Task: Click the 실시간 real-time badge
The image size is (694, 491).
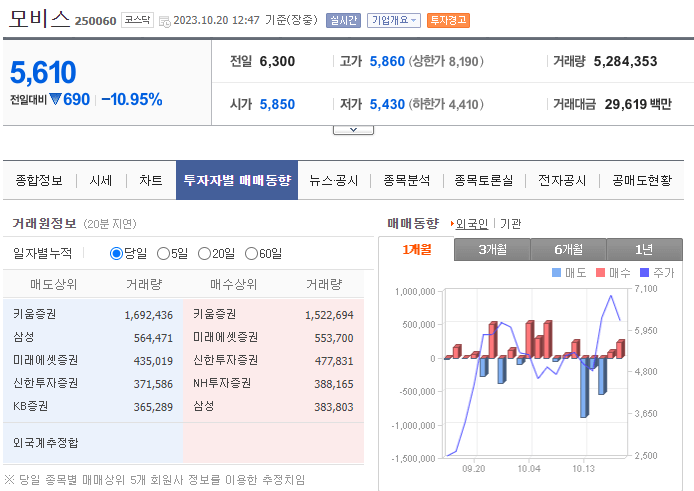Action: [x=343, y=20]
